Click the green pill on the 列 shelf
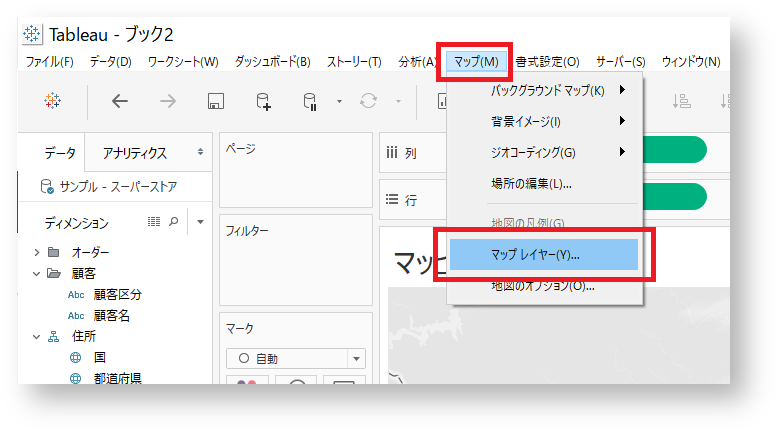The height and width of the screenshot is (432, 778). pos(675,149)
